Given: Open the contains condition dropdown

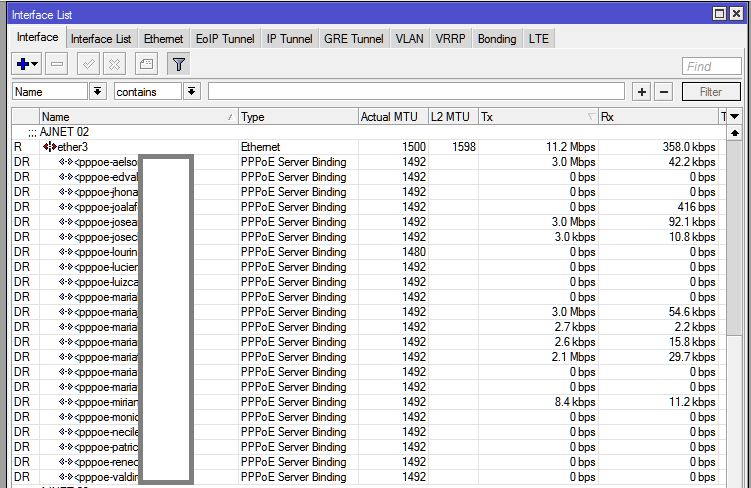Looking at the screenshot, I should click(191, 91).
